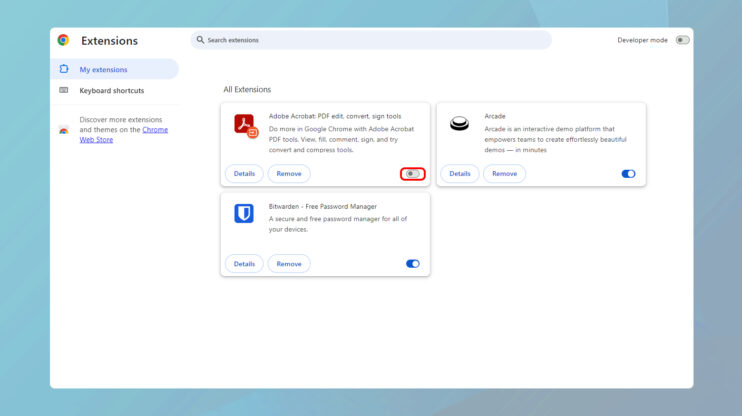Remove the Adobe Acrobat extension
The width and height of the screenshot is (742, 416).
[x=289, y=174]
